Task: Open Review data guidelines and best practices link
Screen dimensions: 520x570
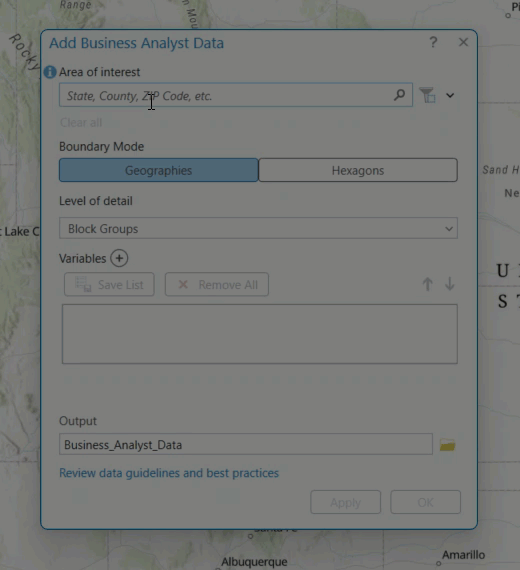Action: 169,473
